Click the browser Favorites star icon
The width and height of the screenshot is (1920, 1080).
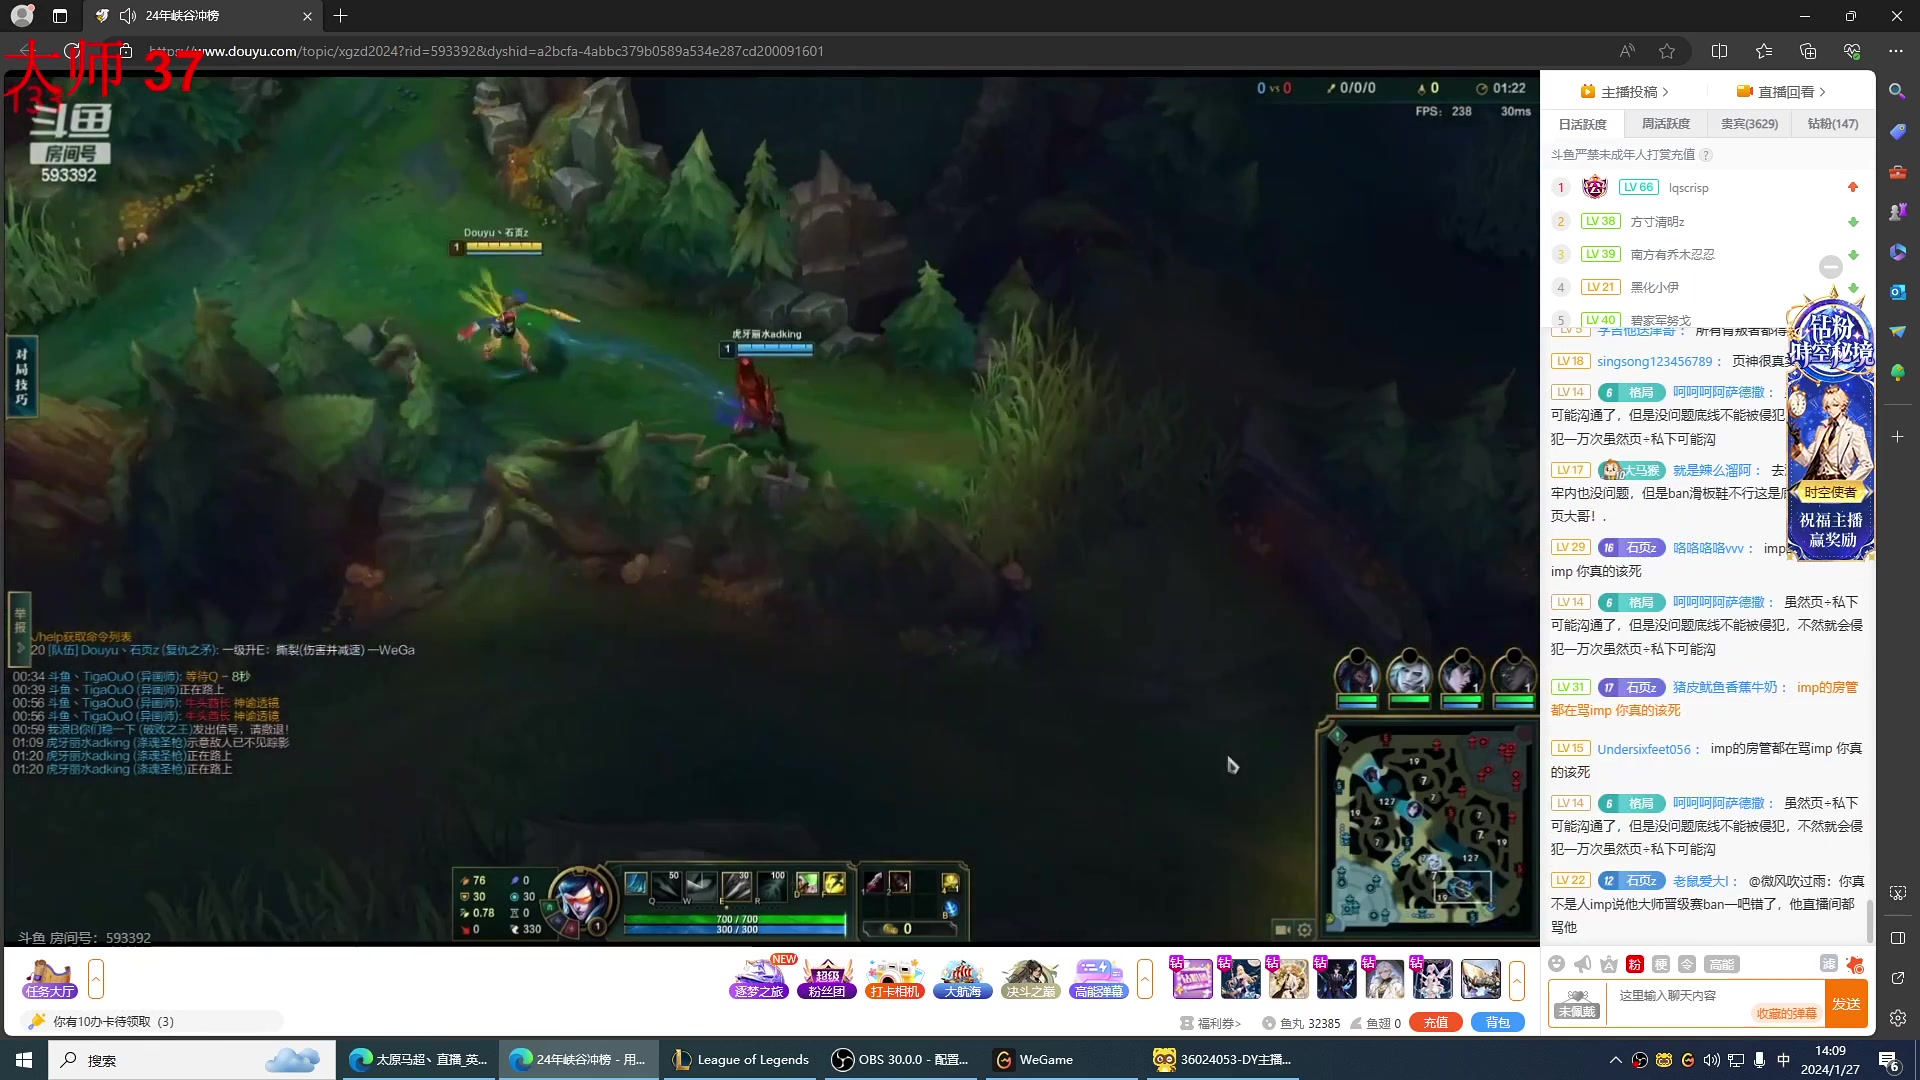pos(1667,51)
